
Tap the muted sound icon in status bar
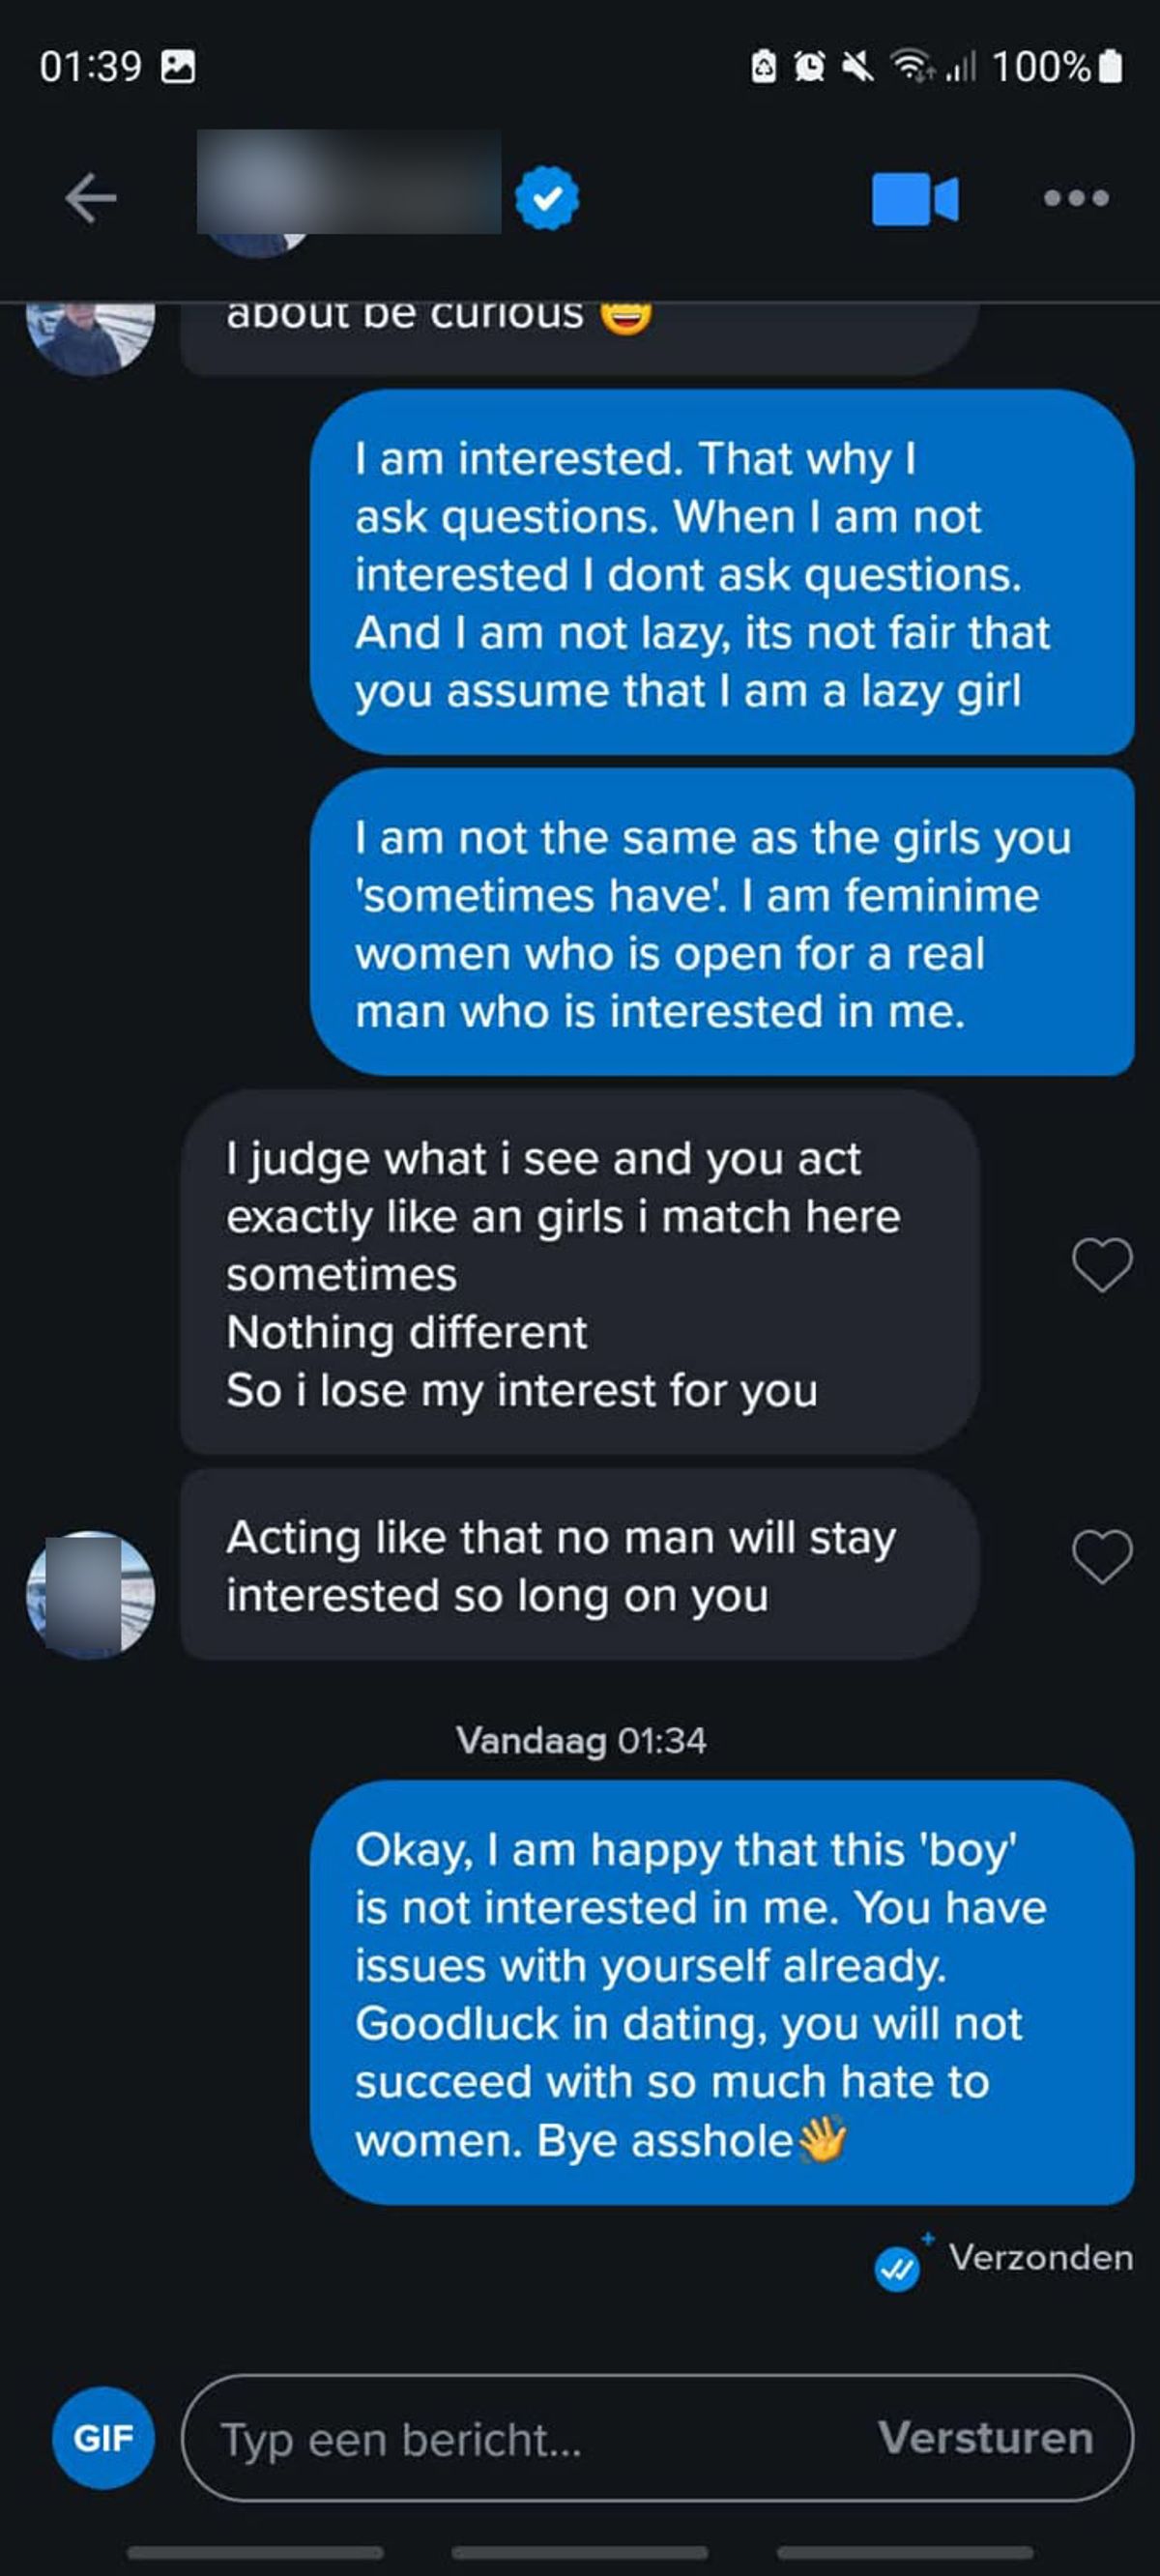tap(857, 67)
